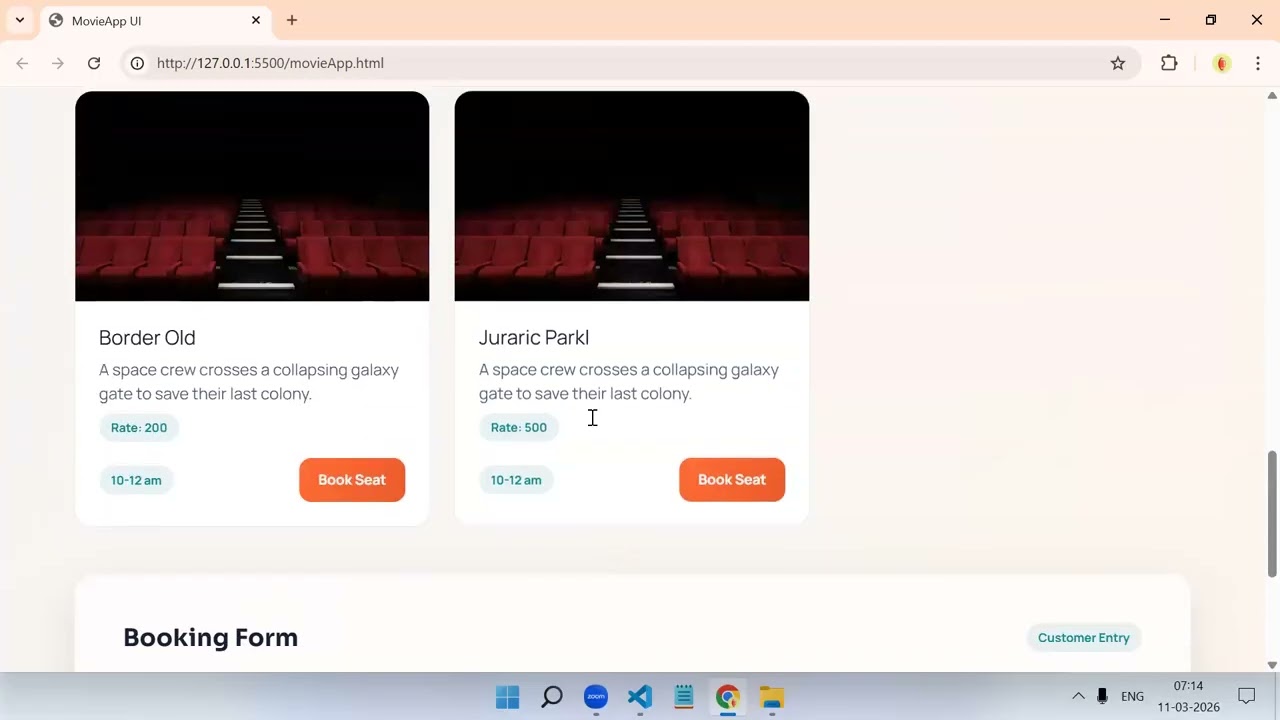Open the Chrome profile avatar
This screenshot has height=720, width=1280.
pyautogui.click(x=1221, y=63)
